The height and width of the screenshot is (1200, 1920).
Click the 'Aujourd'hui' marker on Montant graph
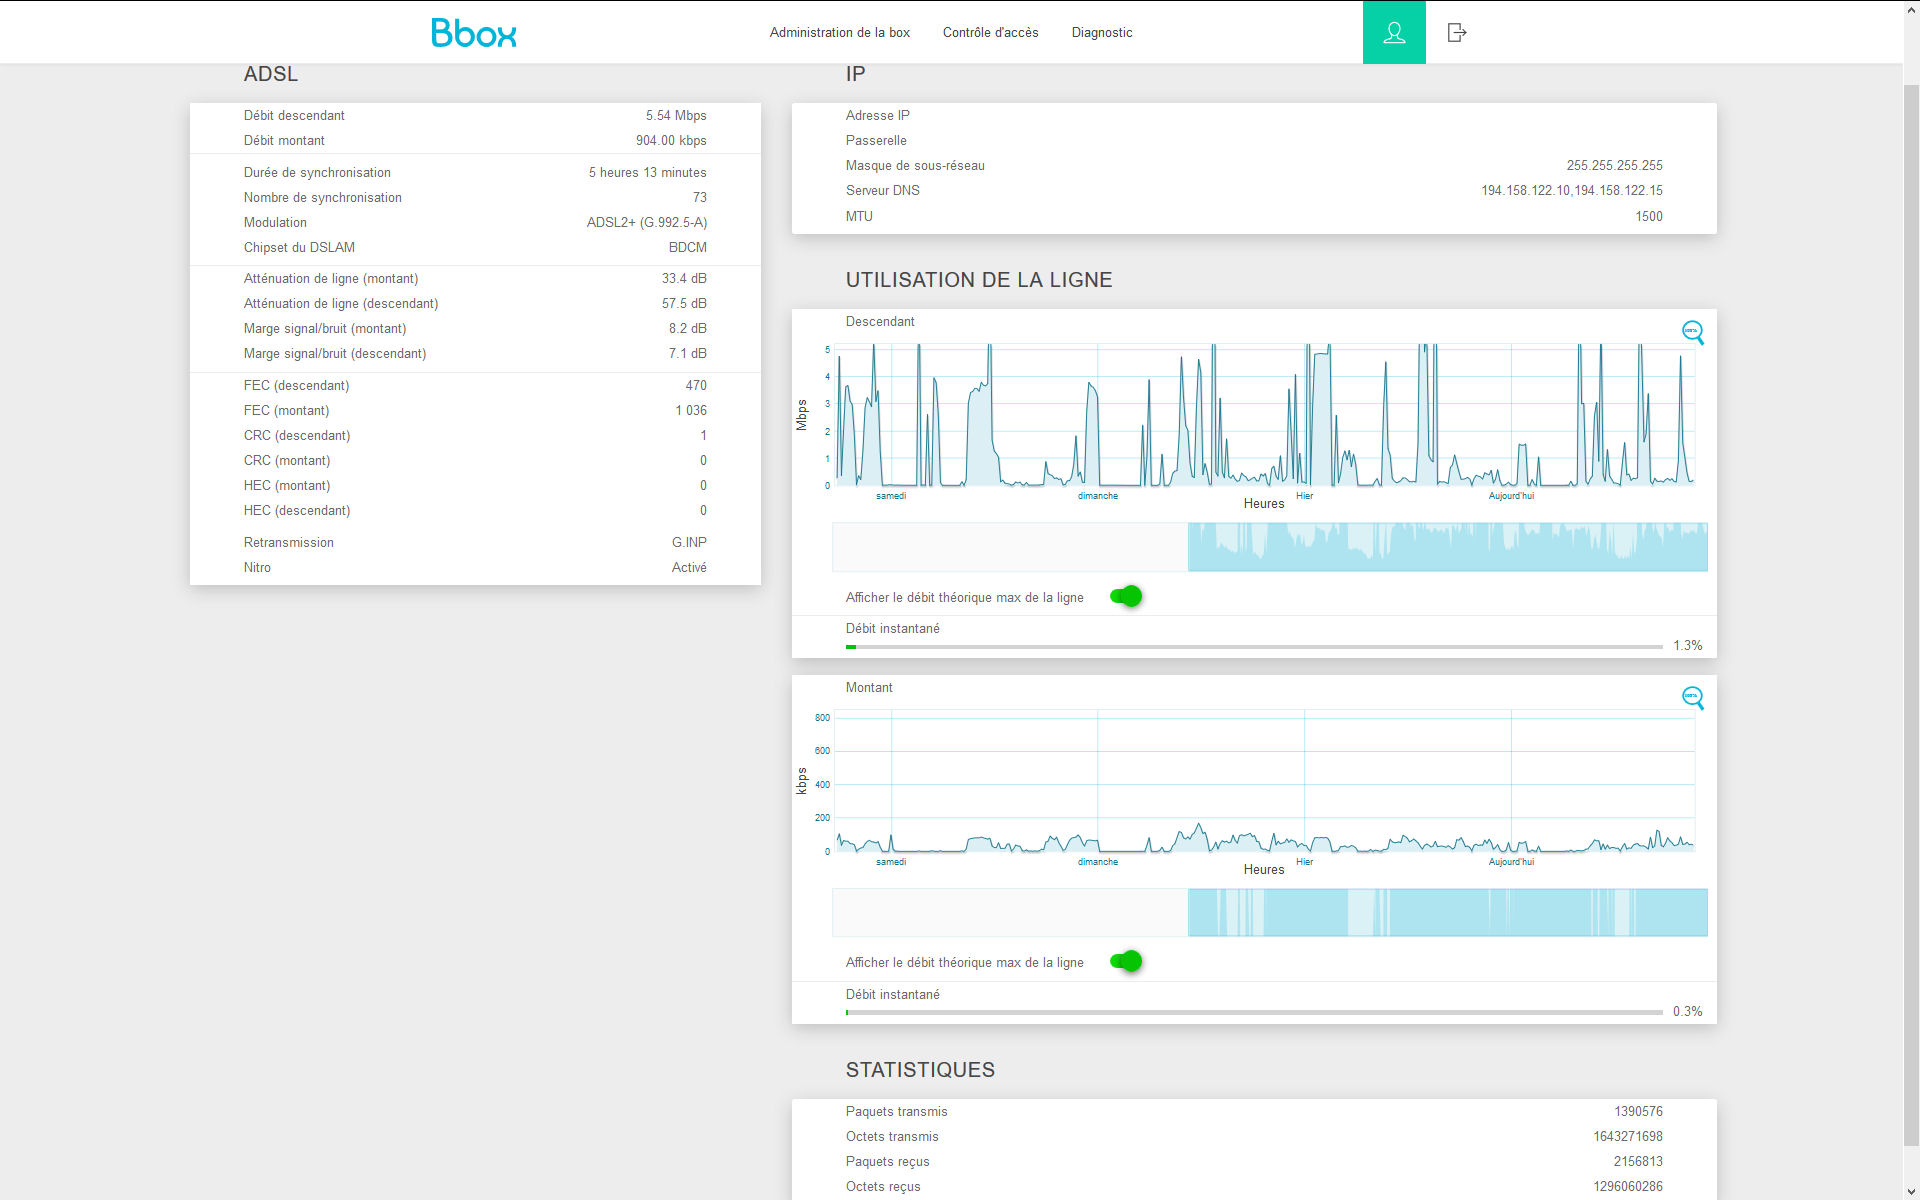coord(1511,862)
